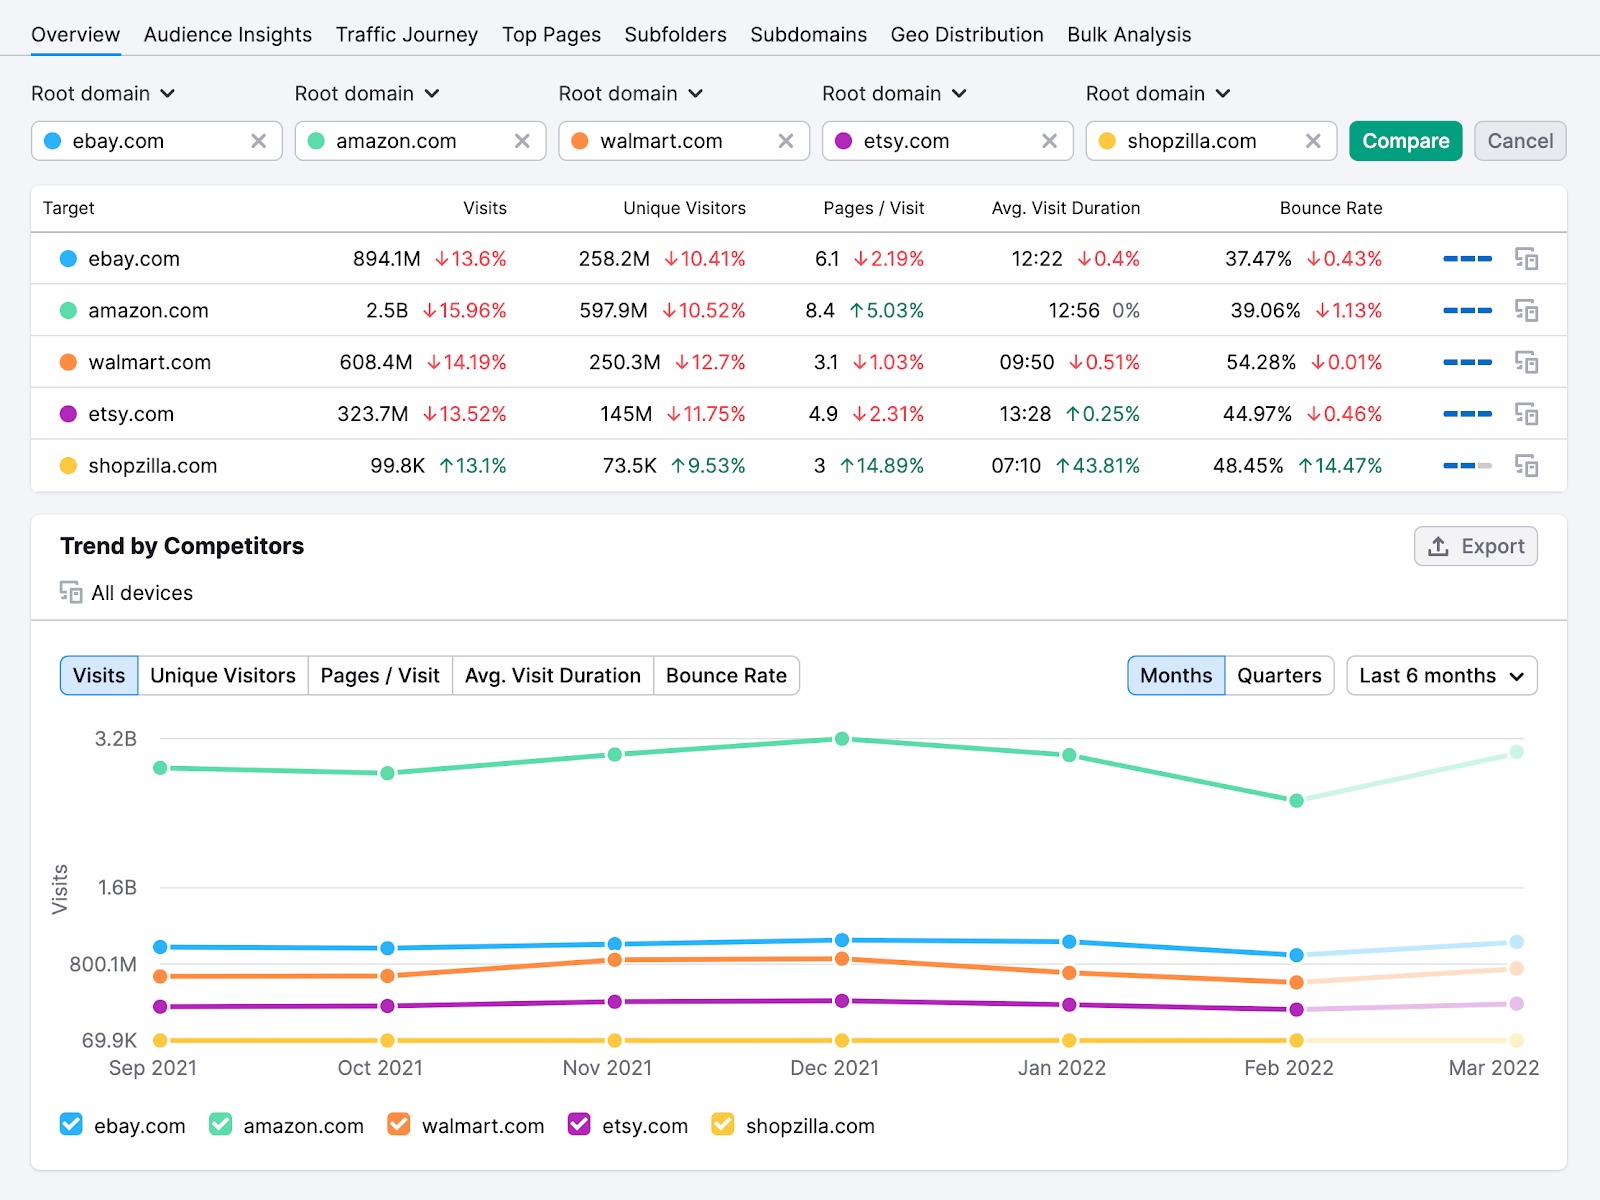Screen dimensions: 1600x1200
Task: Edit the ebay.com domain input field
Action: click(156, 141)
